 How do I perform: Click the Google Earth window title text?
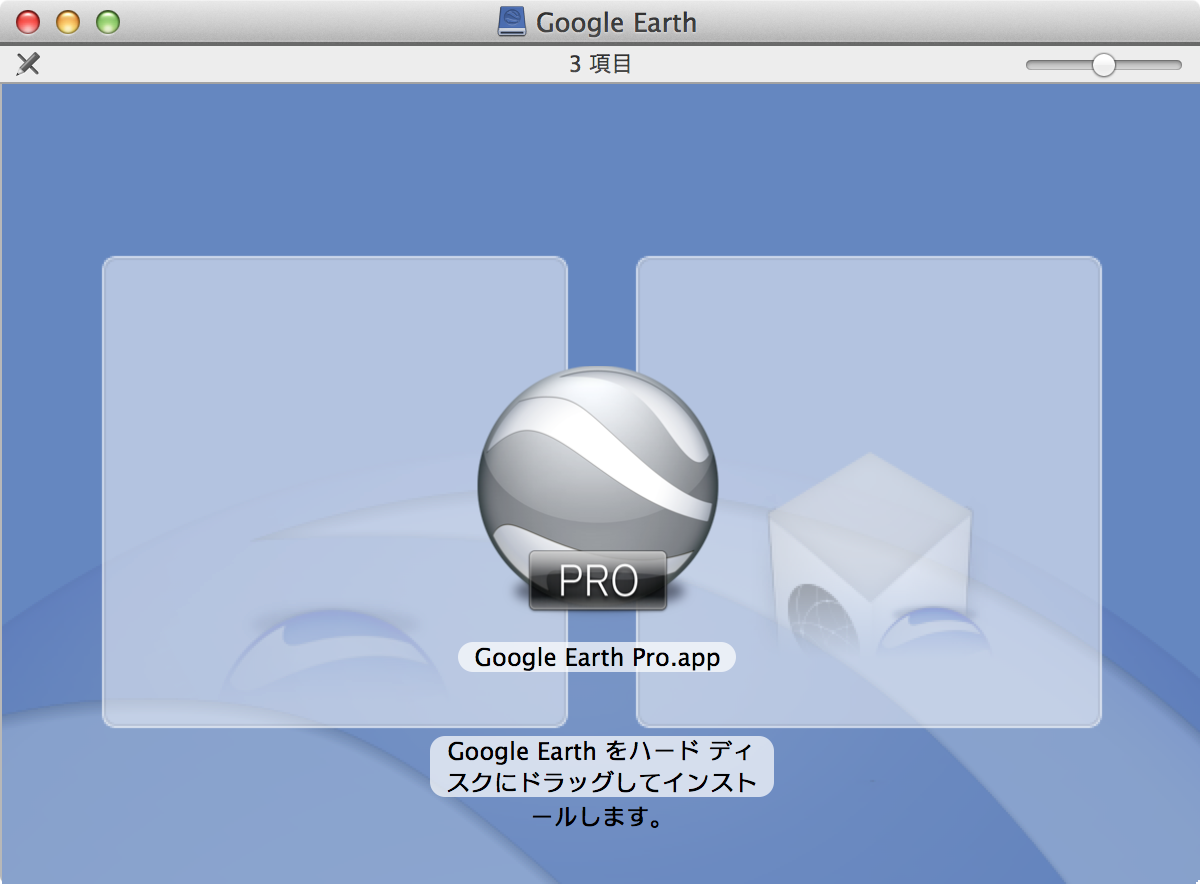click(x=616, y=22)
